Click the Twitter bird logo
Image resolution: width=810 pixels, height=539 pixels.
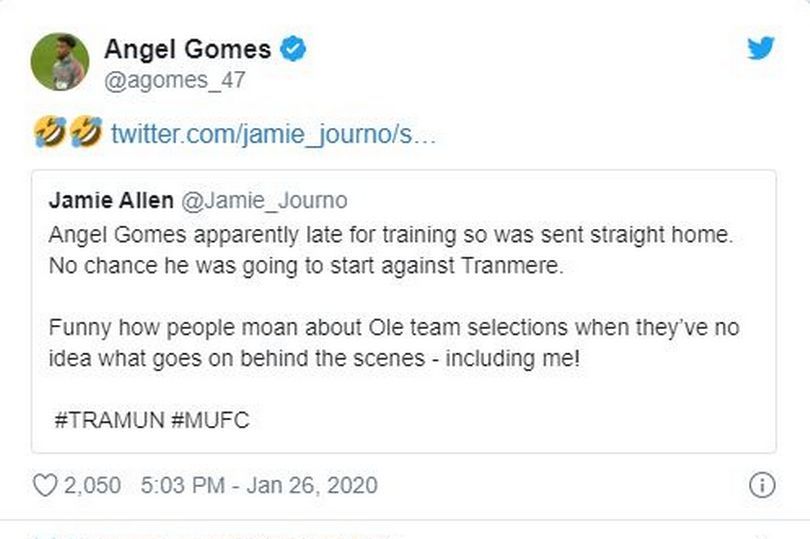click(761, 47)
